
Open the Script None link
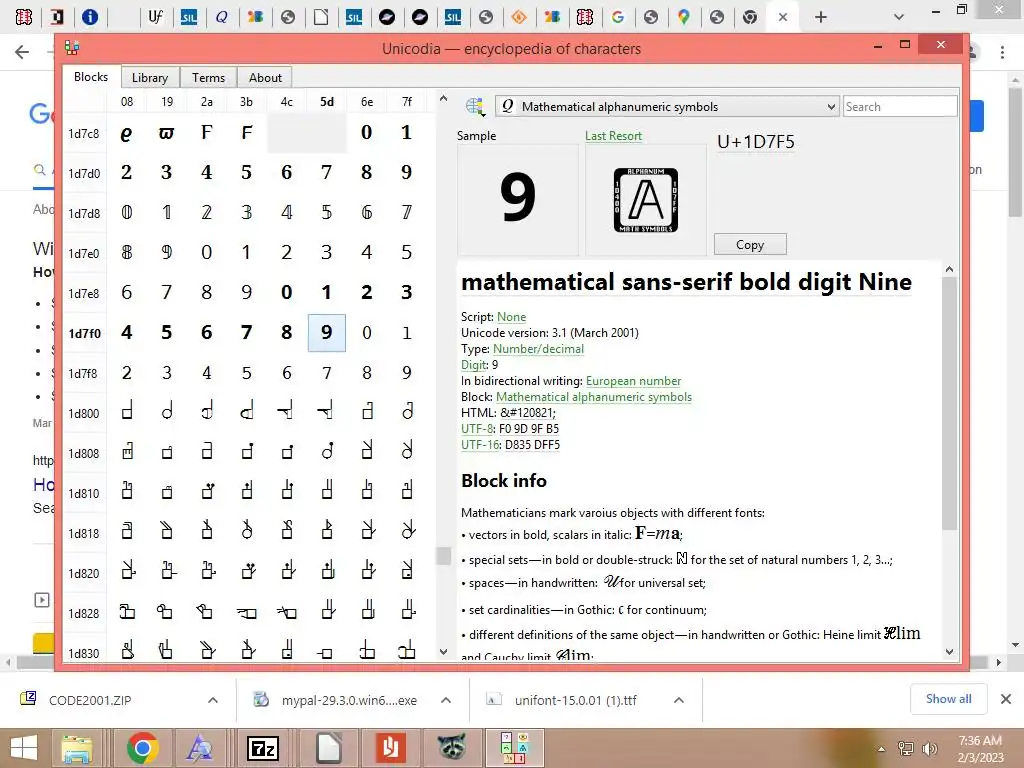pyautogui.click(x=511, y=317)
